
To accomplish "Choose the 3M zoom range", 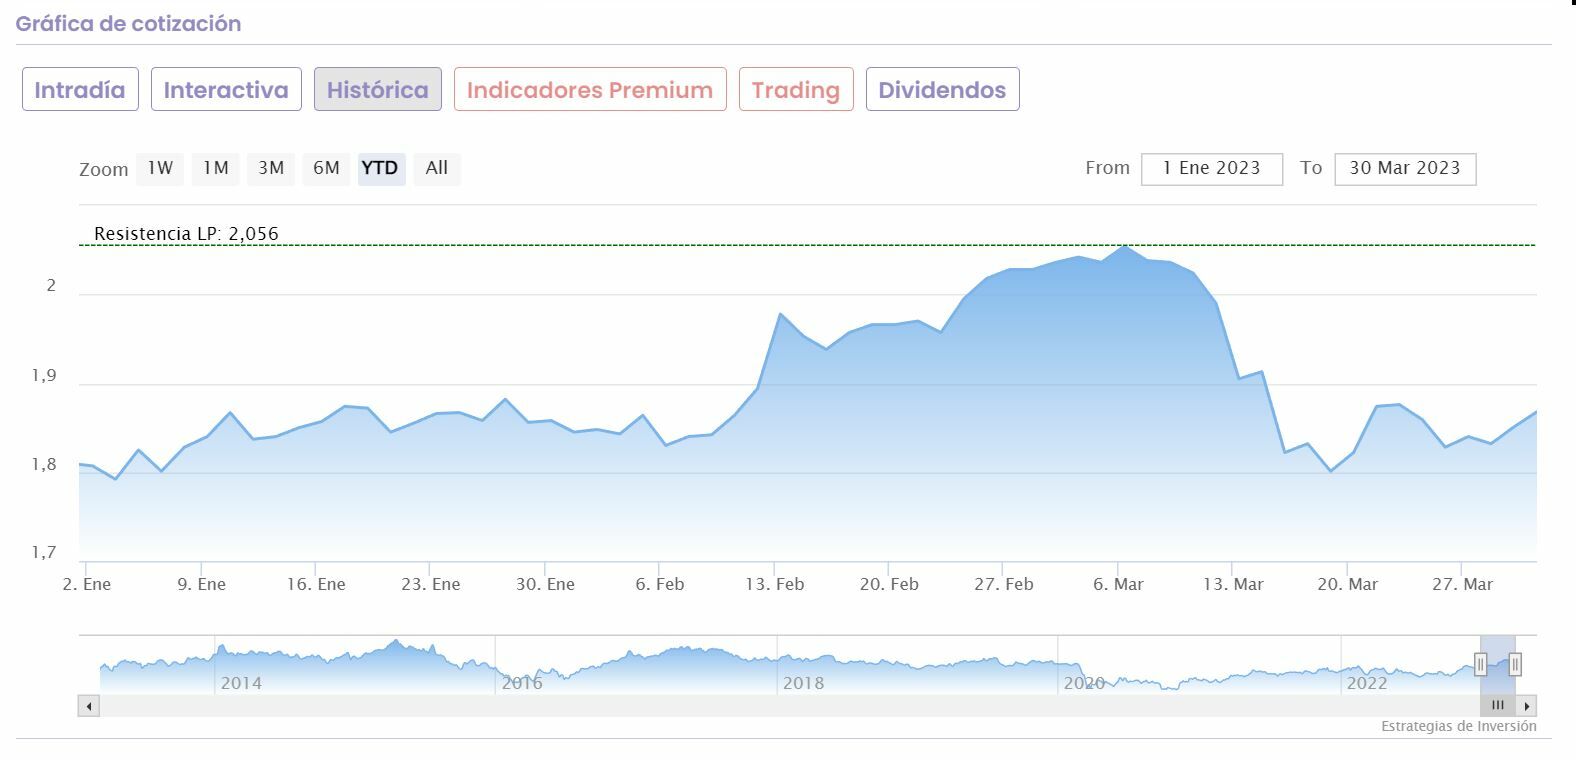I will tap(271, 168).
